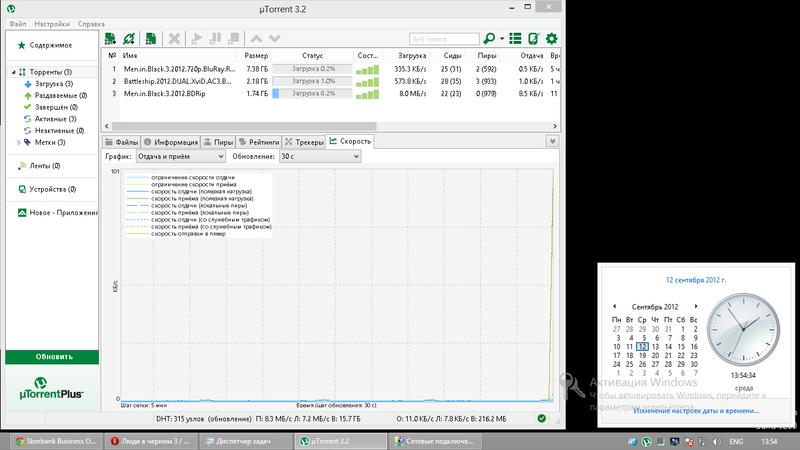Screen dimensions: 800x450
Task: Select Раздаваемые (0) filter
Action: pyautogui.click(x=61, y=95)
